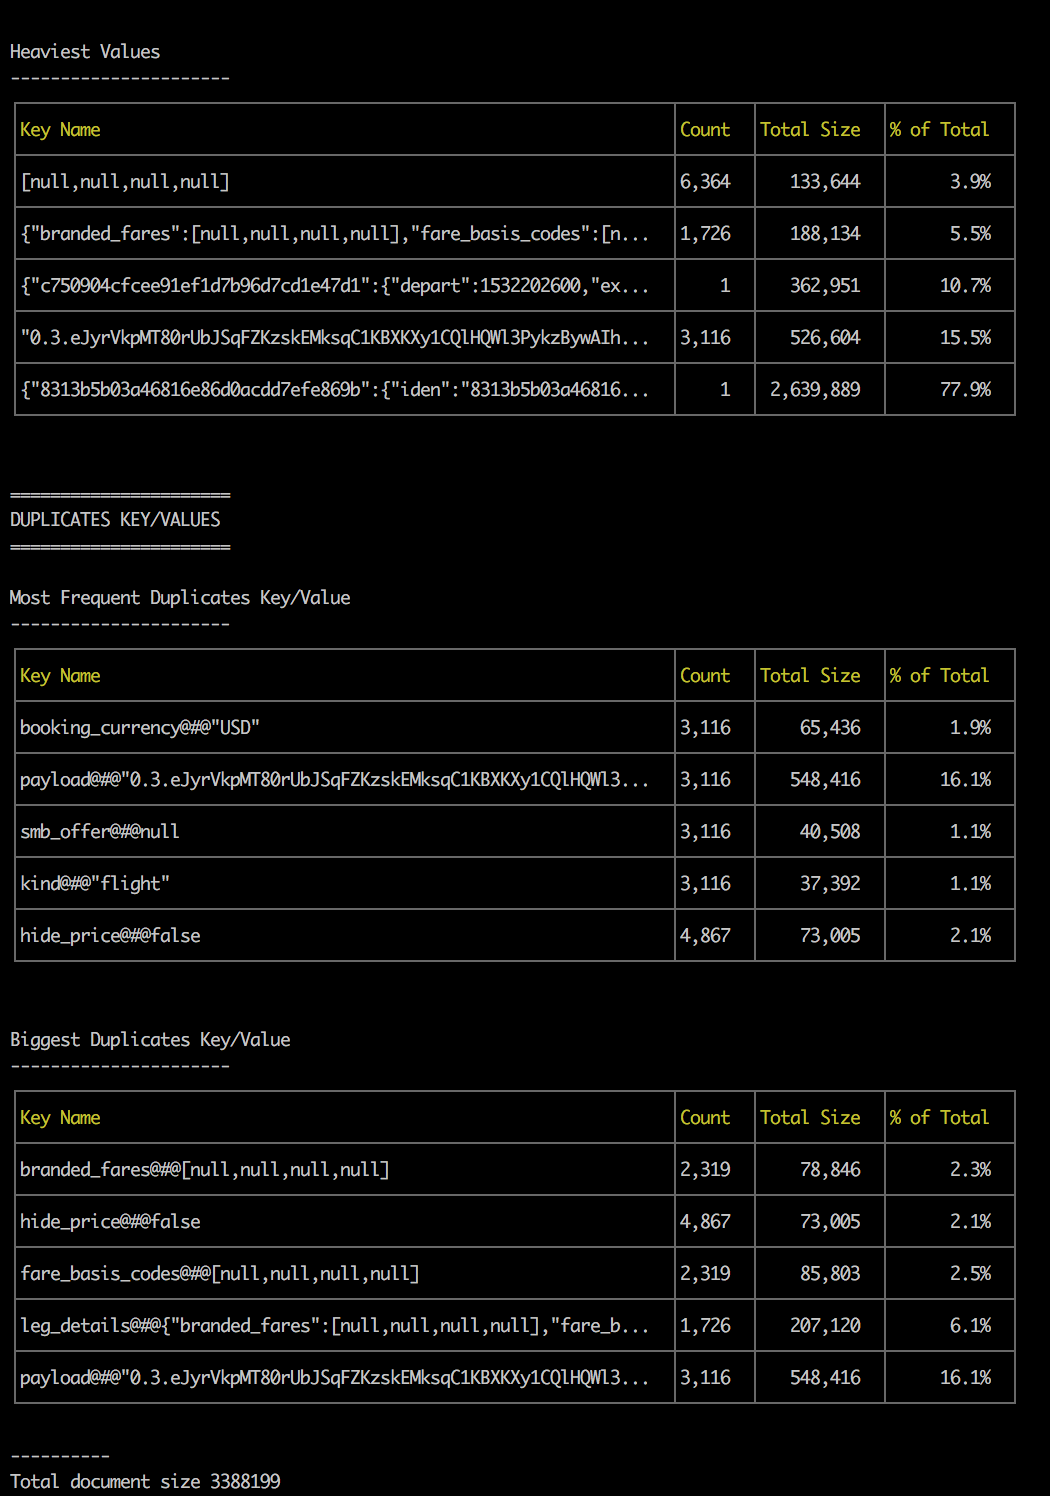
Task: Click percentage '6.1%'
Action: [x=970, y=1326]
